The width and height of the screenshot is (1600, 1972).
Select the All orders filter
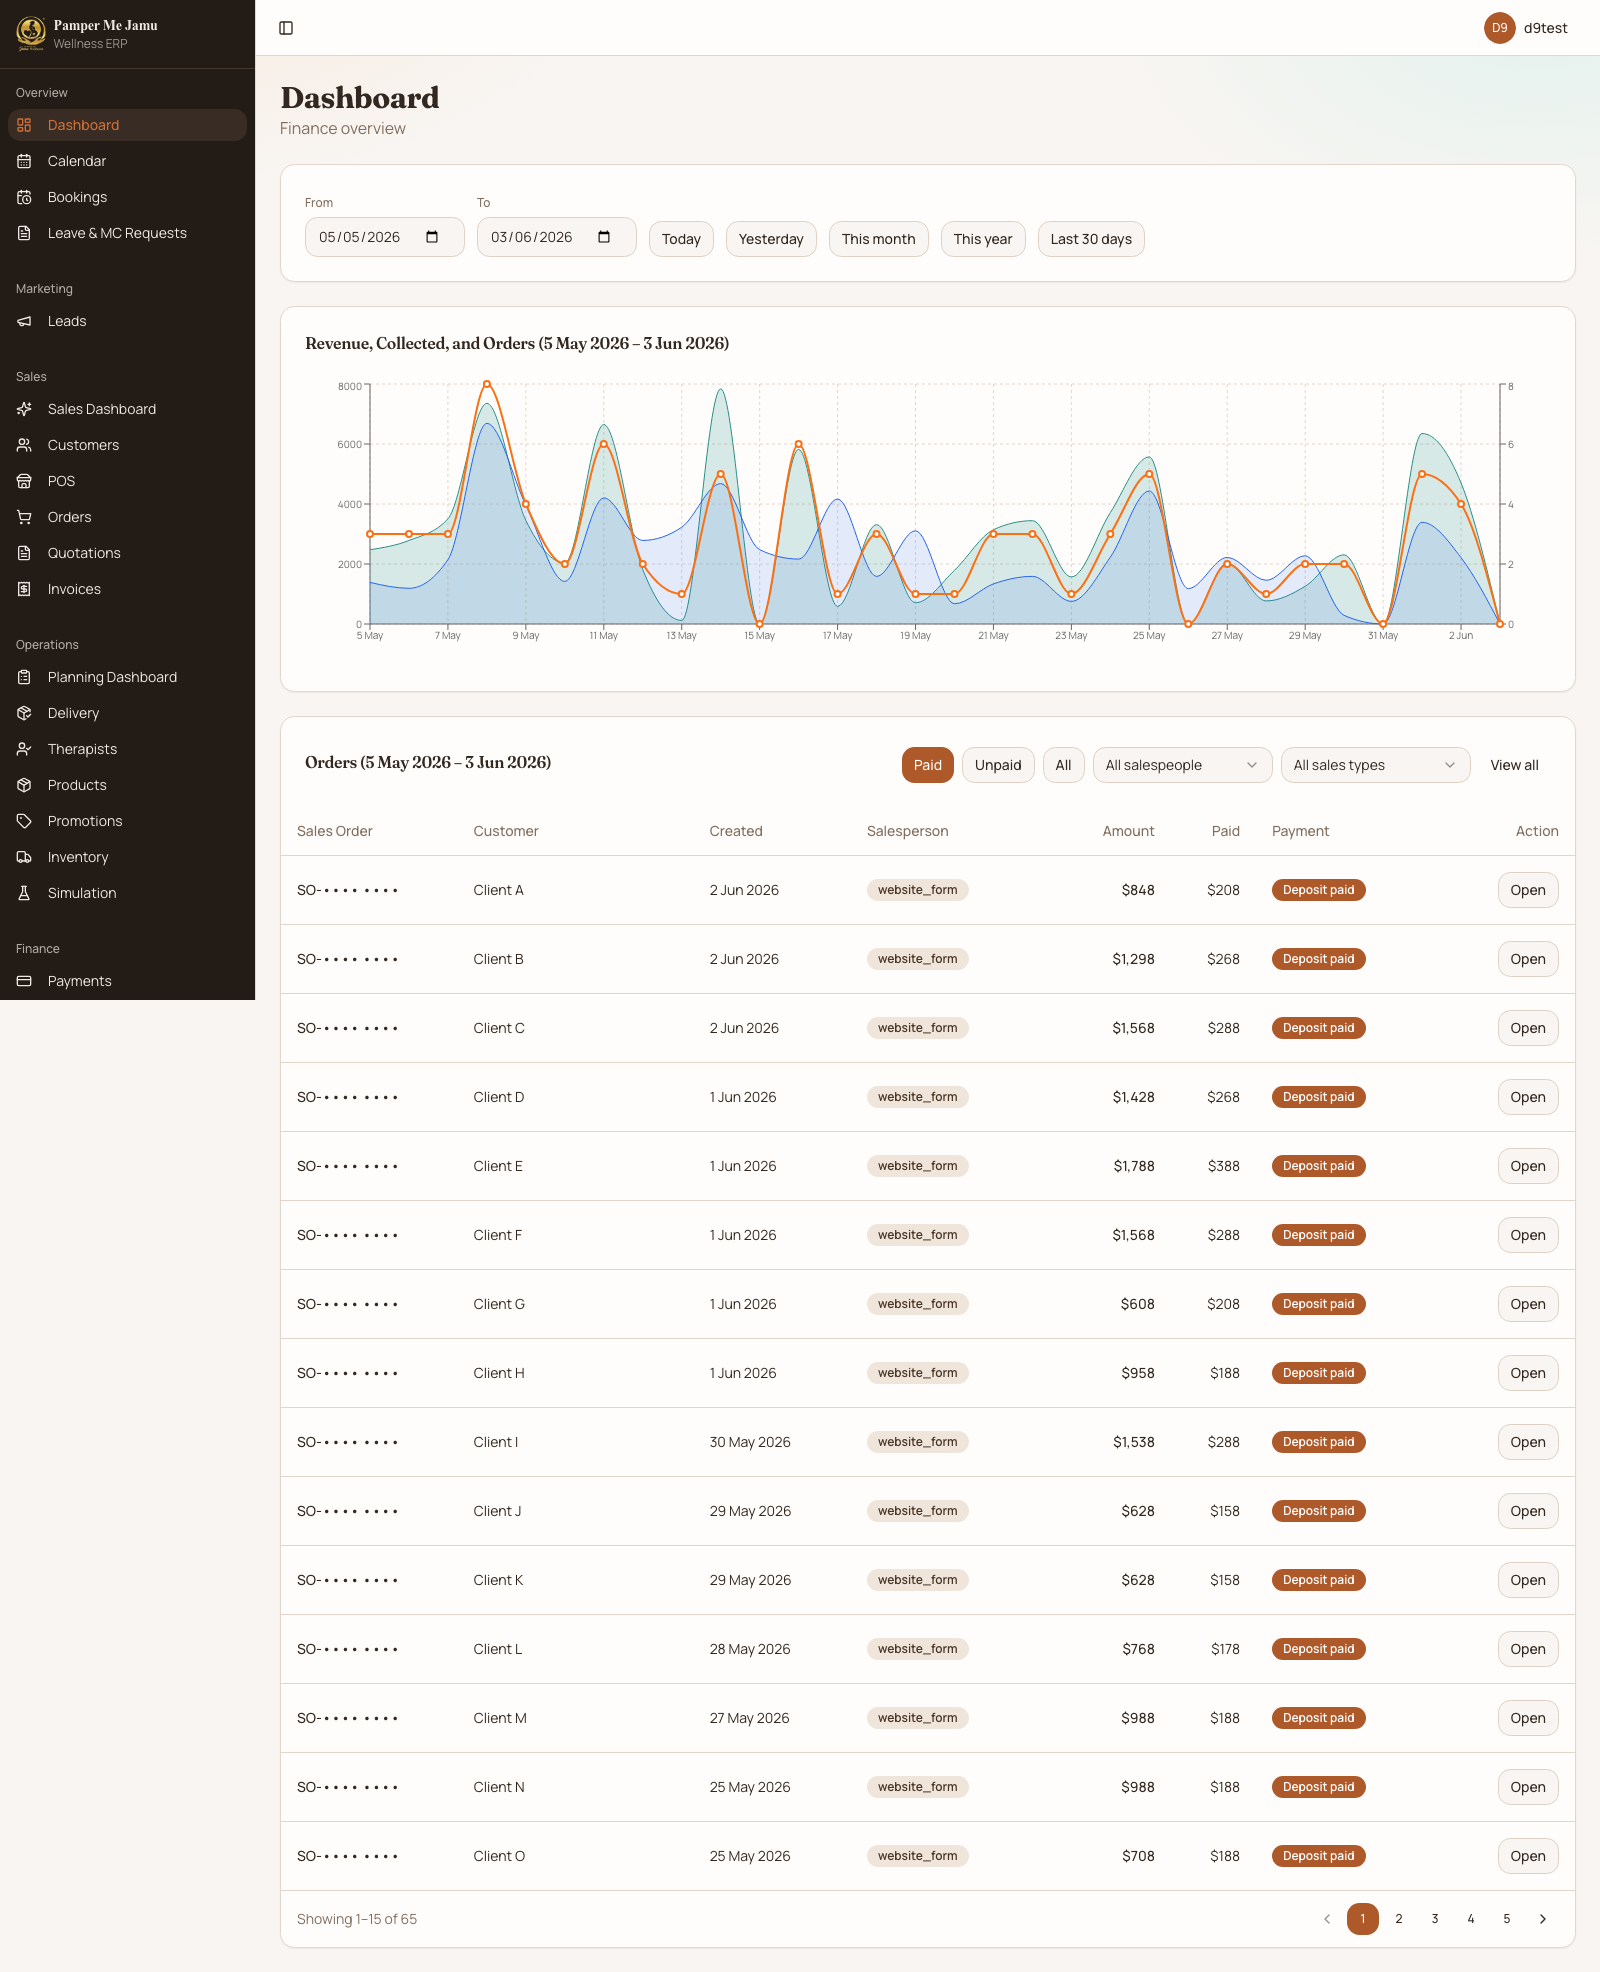(1064, 765)
